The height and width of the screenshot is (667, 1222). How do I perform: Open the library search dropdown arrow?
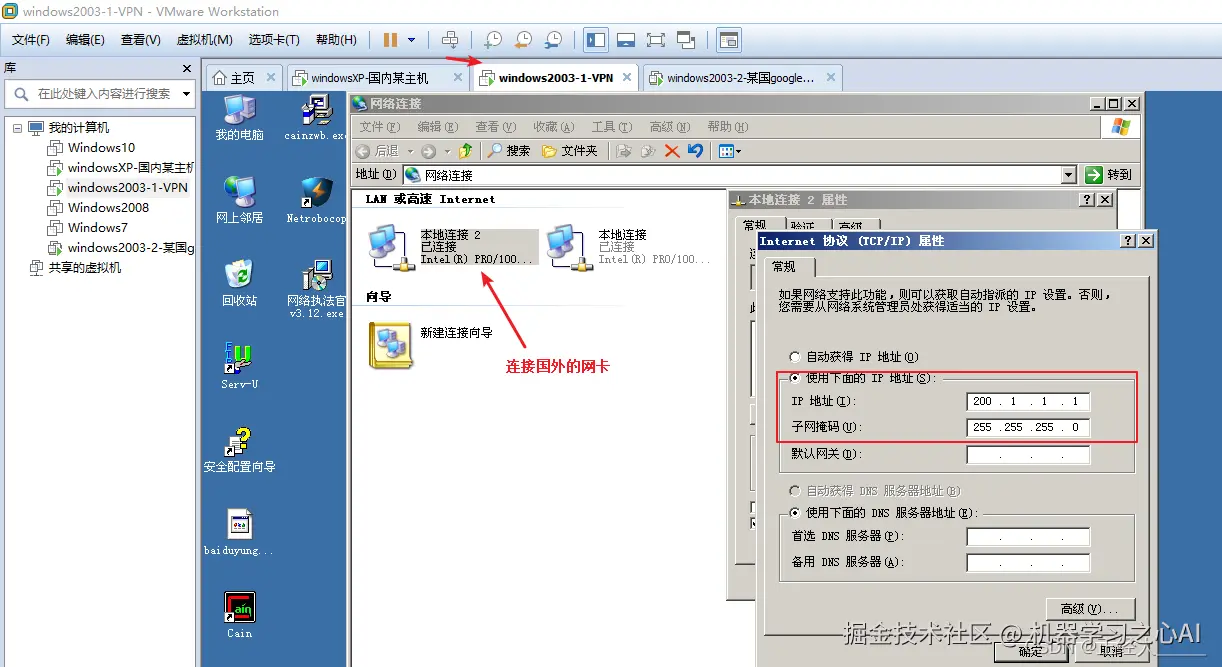[x=185, y=94]
